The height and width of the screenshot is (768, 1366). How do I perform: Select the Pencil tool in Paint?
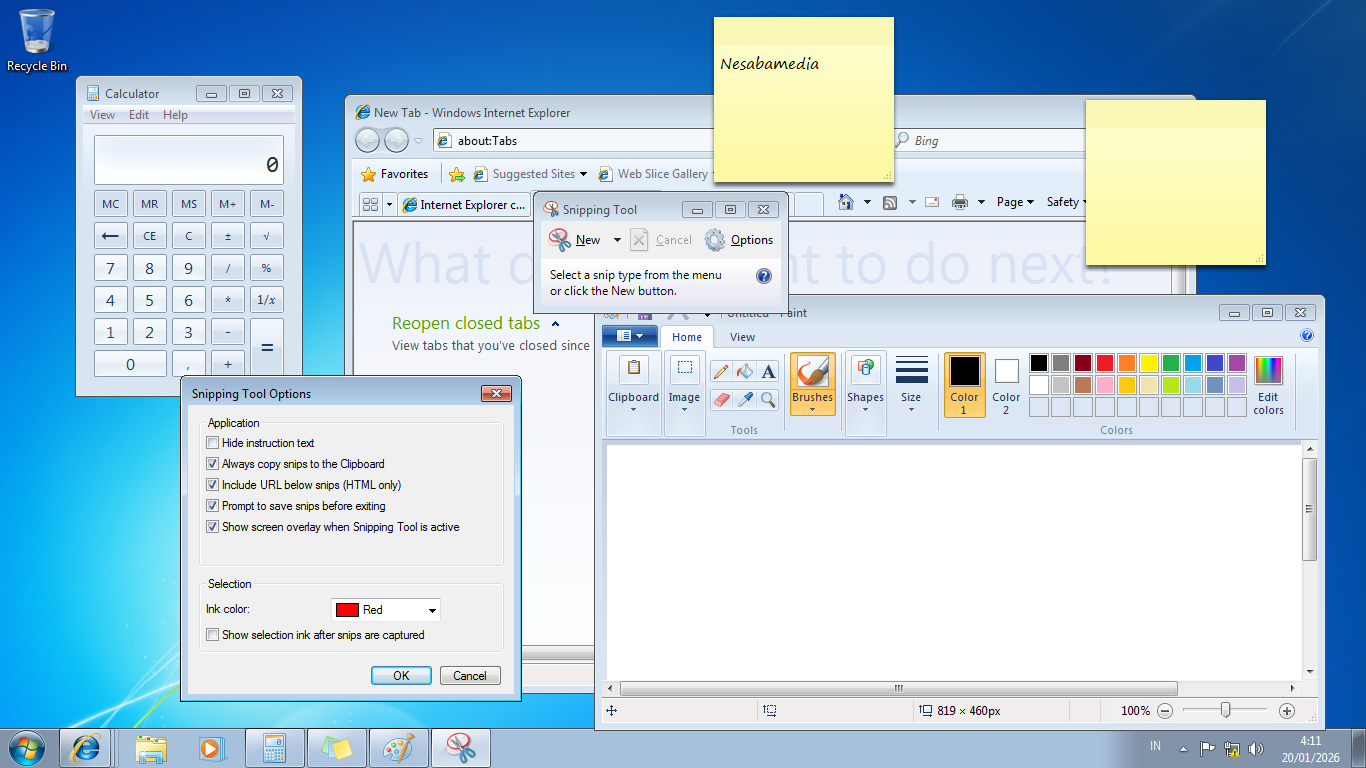pyautogui.click(x=720, y=372)
